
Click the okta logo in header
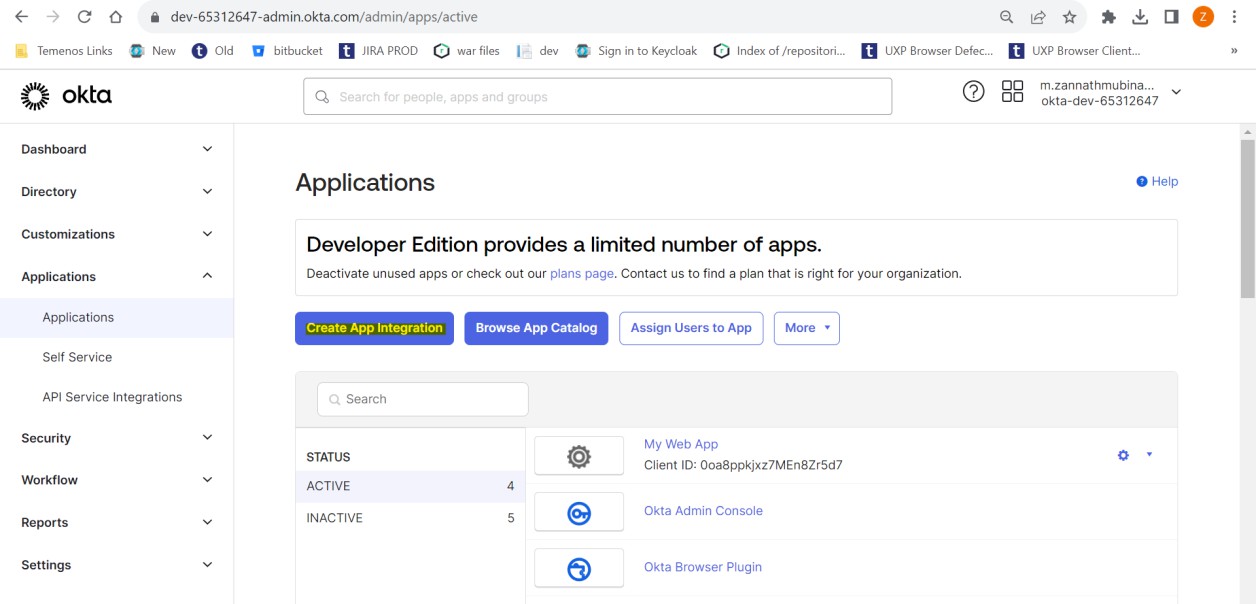(66, 96)
